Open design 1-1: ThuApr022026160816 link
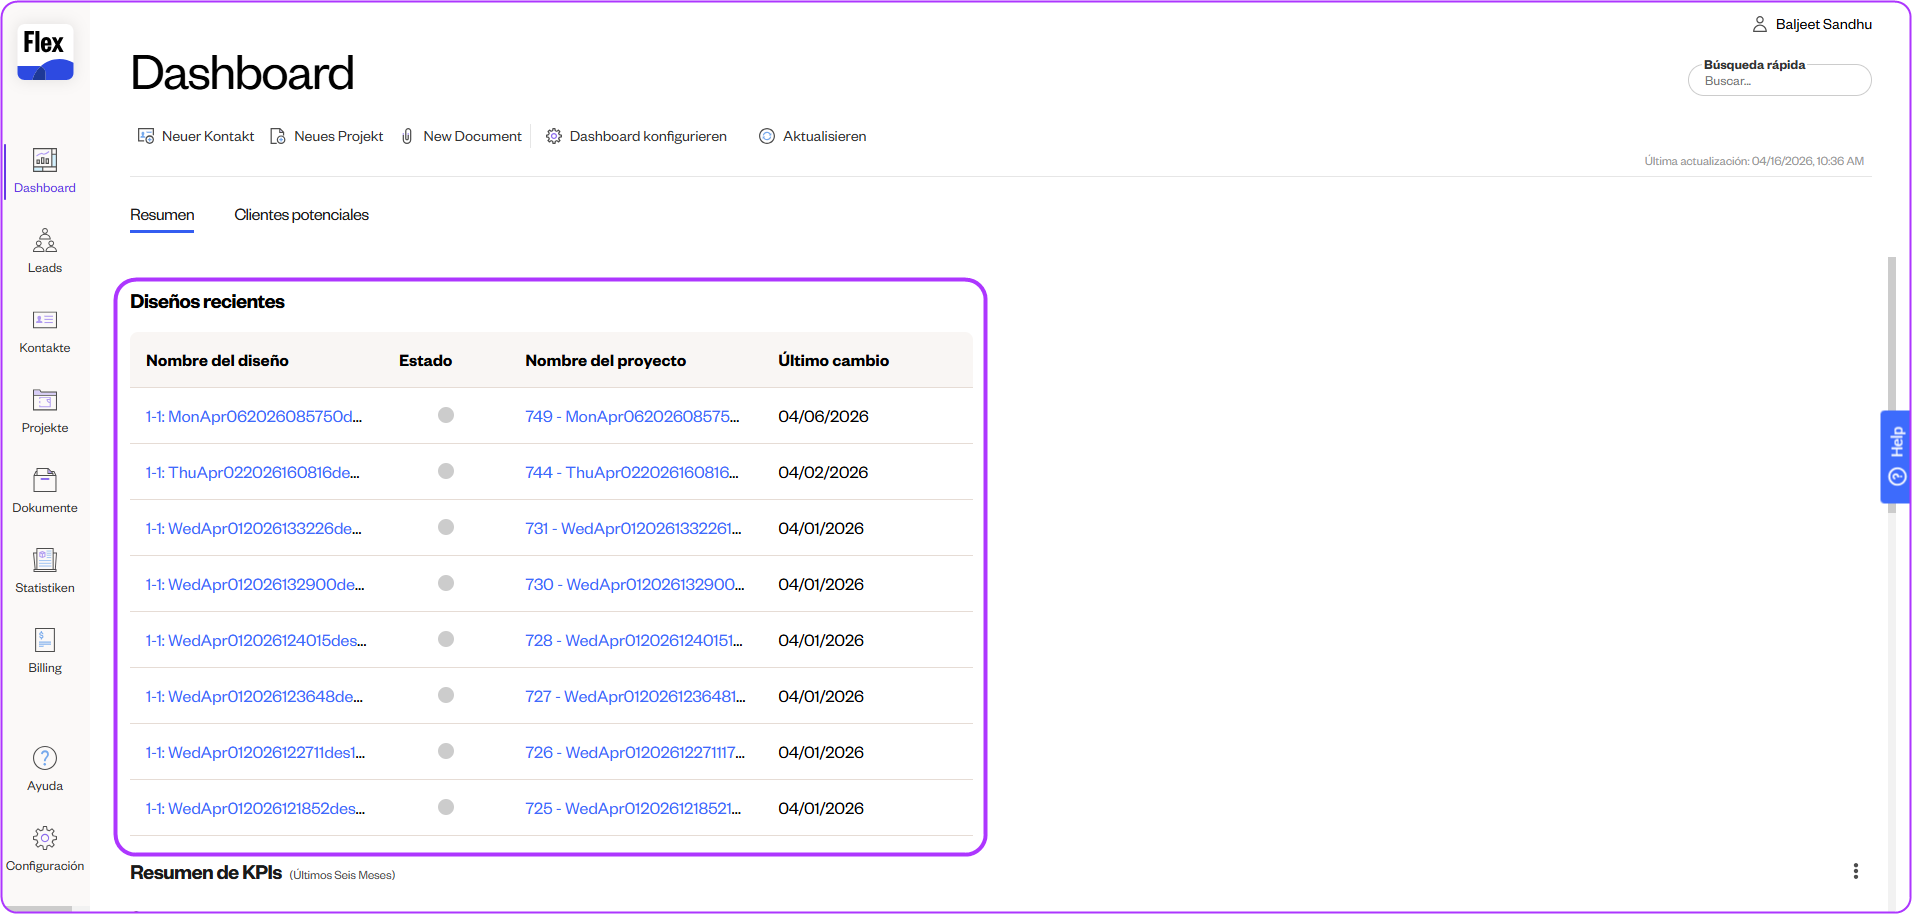This screenshot has height=914, width=1912. pos(252,472)
